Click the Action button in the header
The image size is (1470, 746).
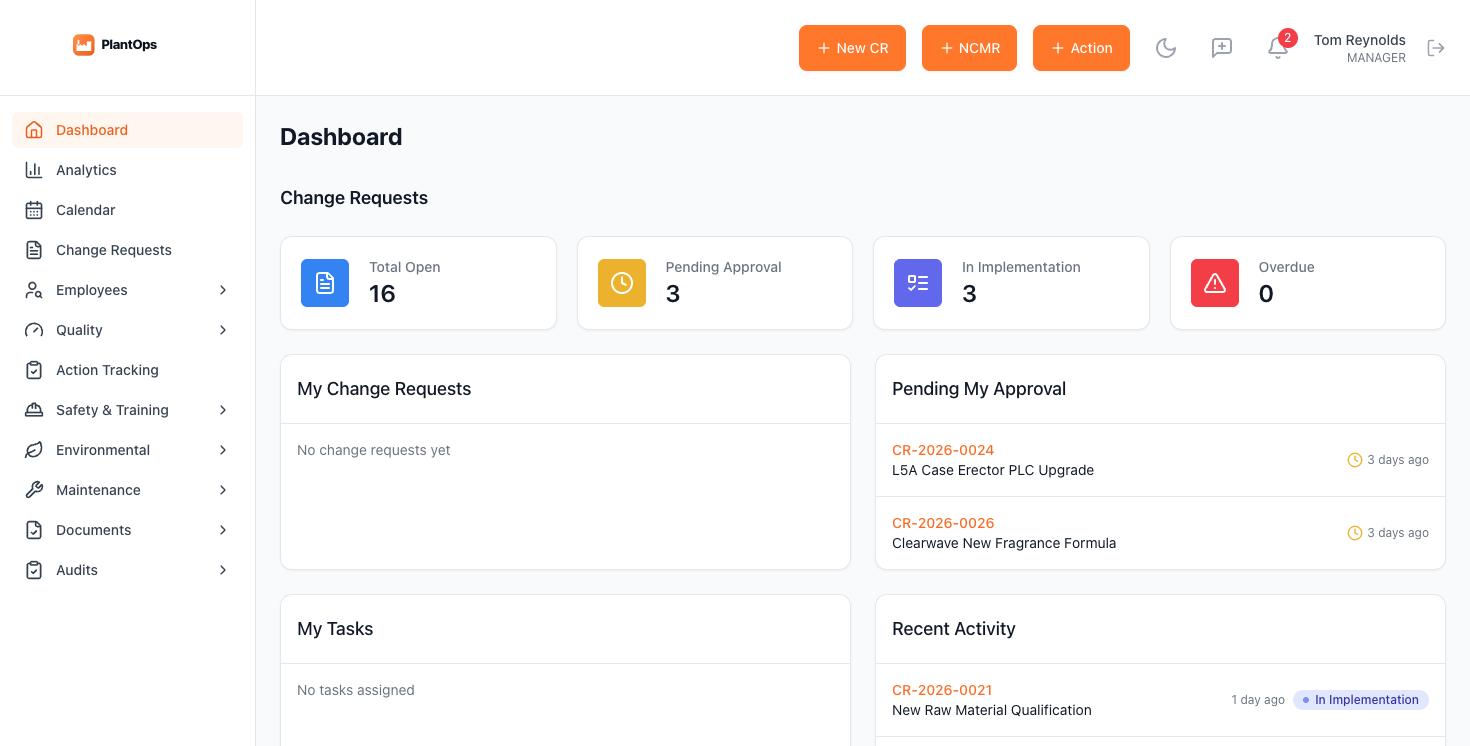[x=1081, y=48]
